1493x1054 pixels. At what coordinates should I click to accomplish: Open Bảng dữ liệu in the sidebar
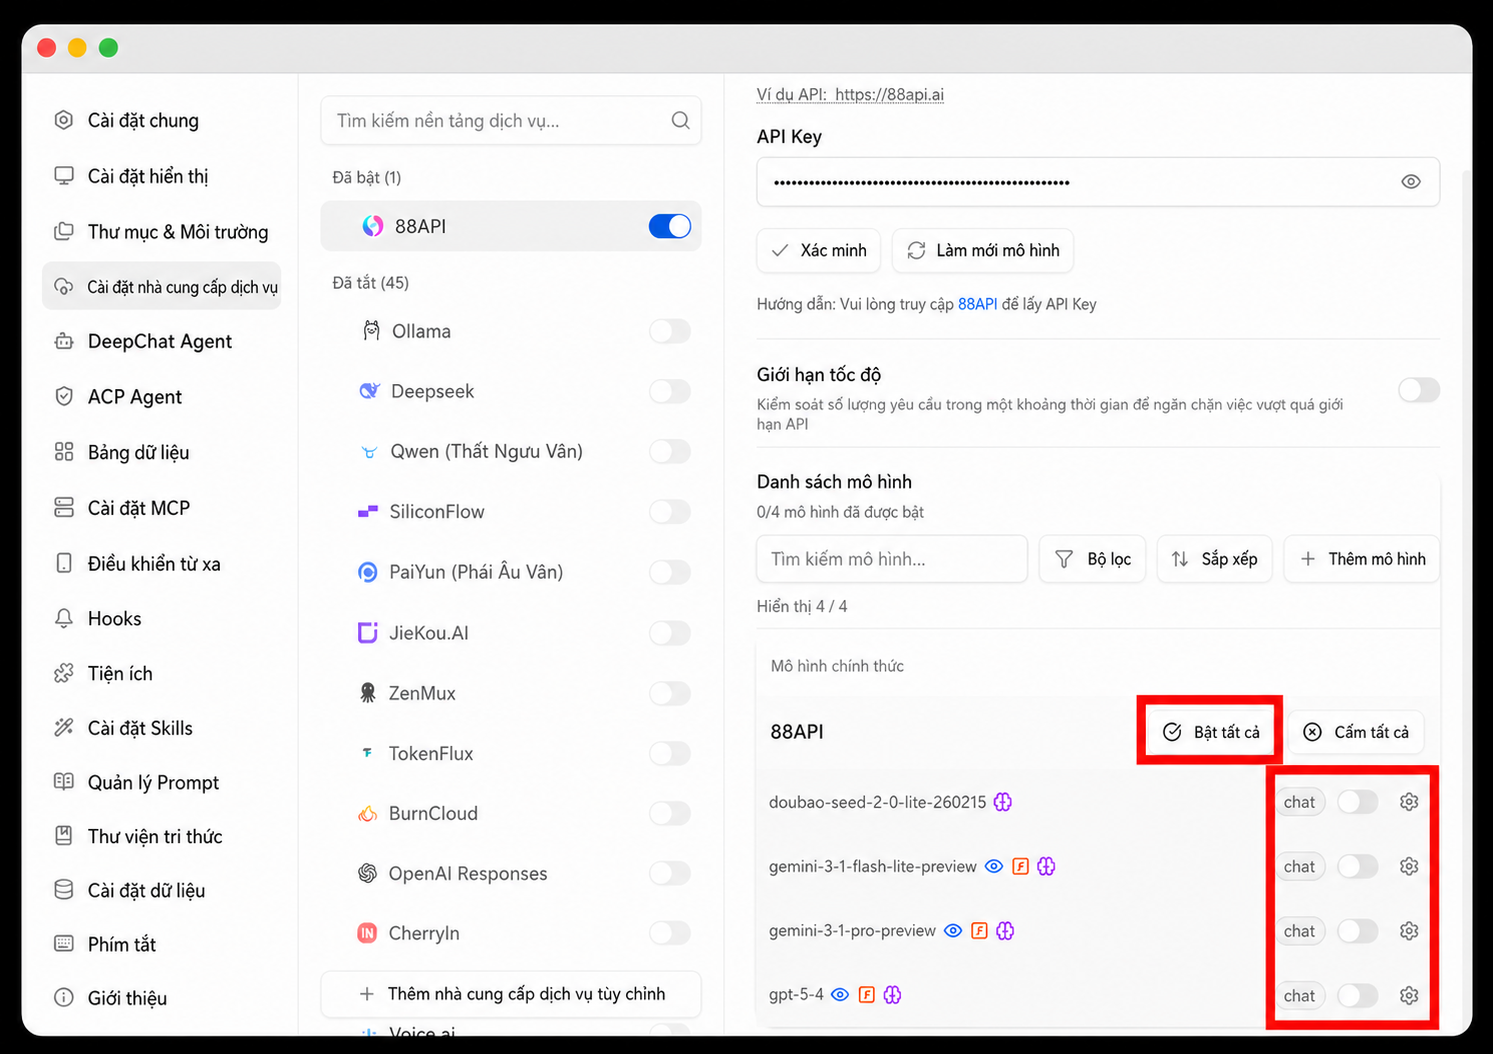point(161,452)
